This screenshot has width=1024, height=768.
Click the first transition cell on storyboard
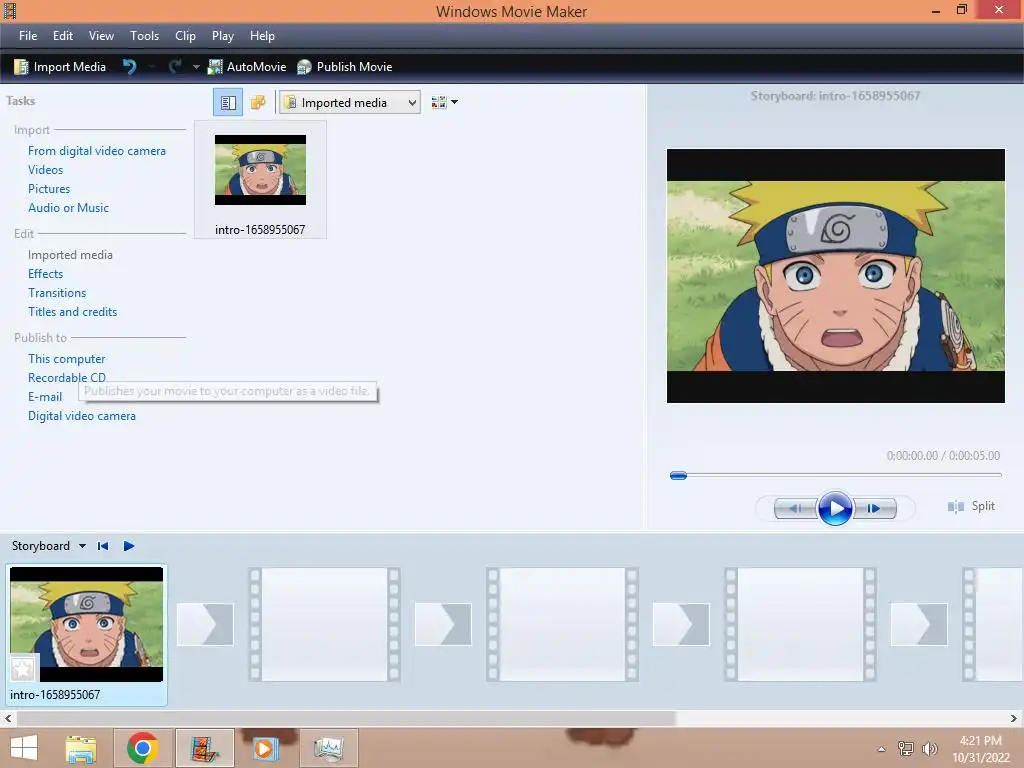[205, 624]
